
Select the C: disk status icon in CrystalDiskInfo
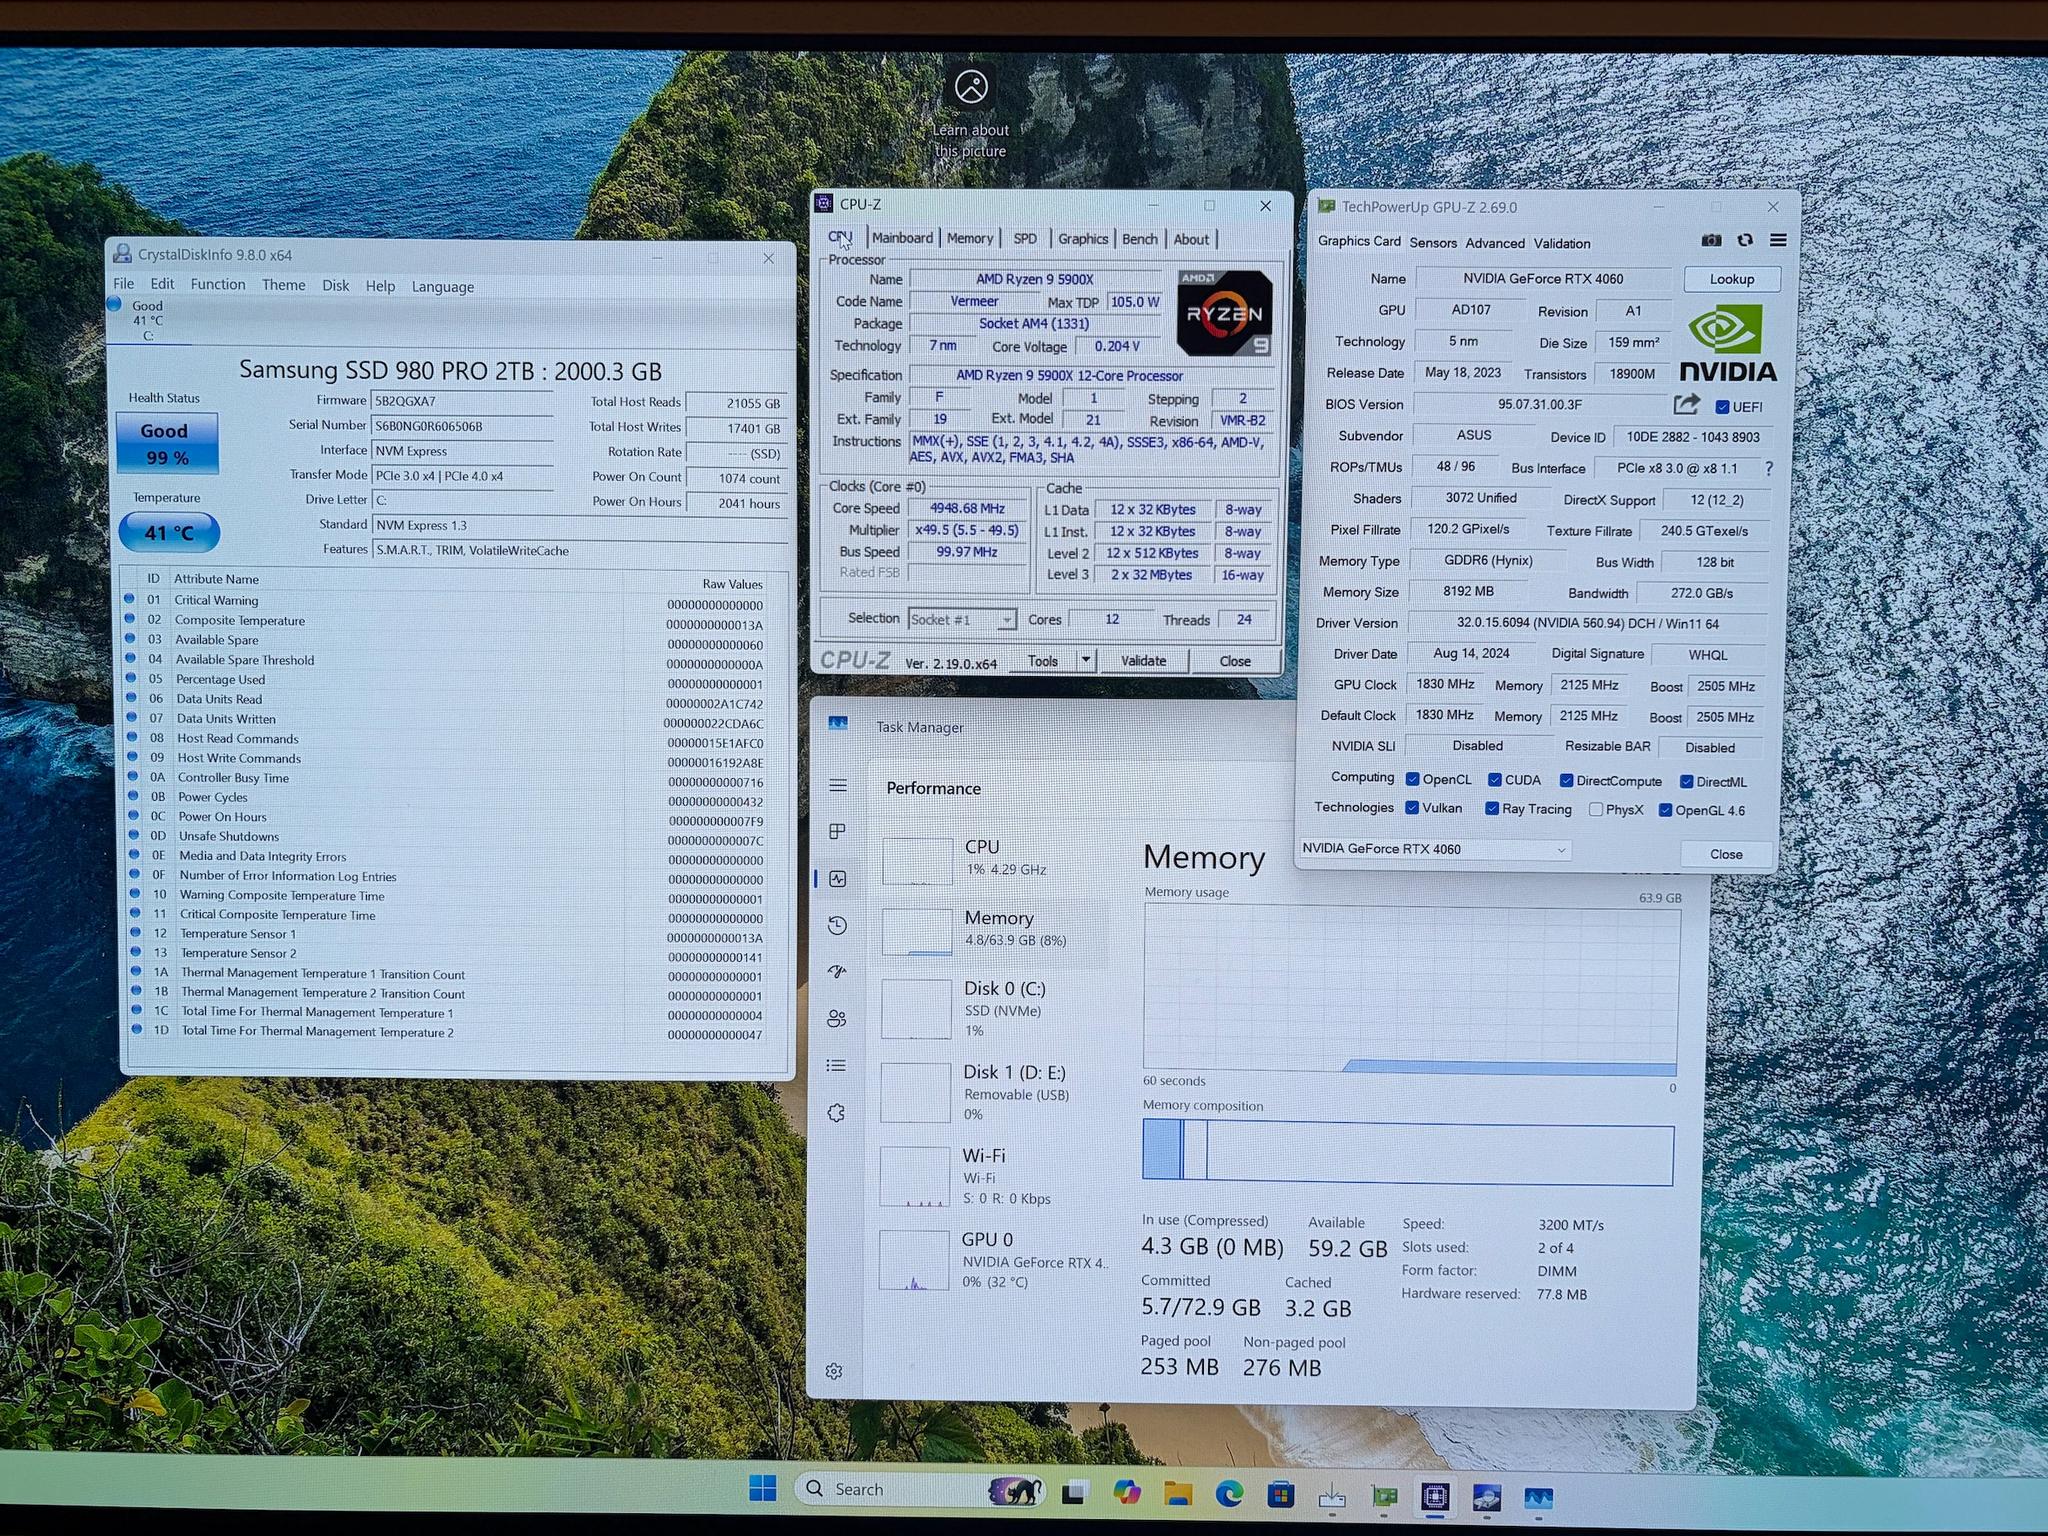coord(114,304)
